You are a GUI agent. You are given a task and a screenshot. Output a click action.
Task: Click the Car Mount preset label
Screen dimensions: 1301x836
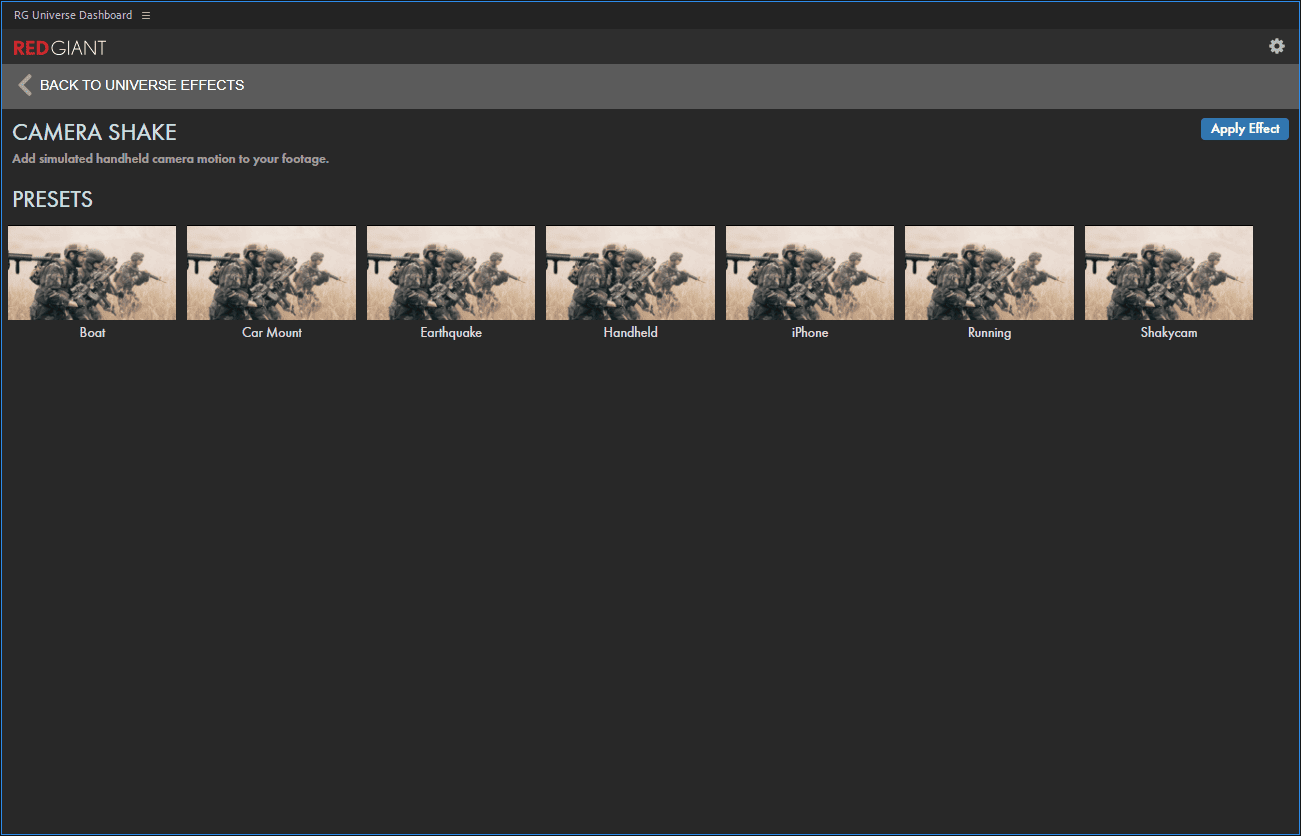click(x=272, y=333)
